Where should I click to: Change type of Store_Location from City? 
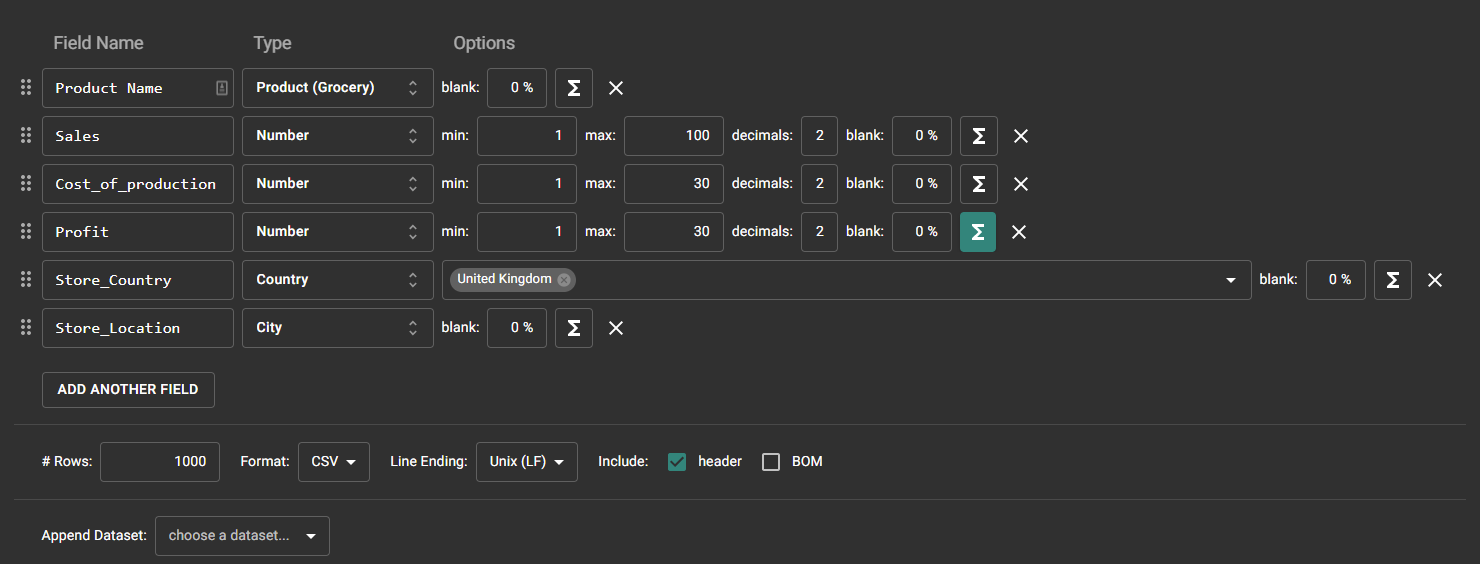tap(337, 328)
